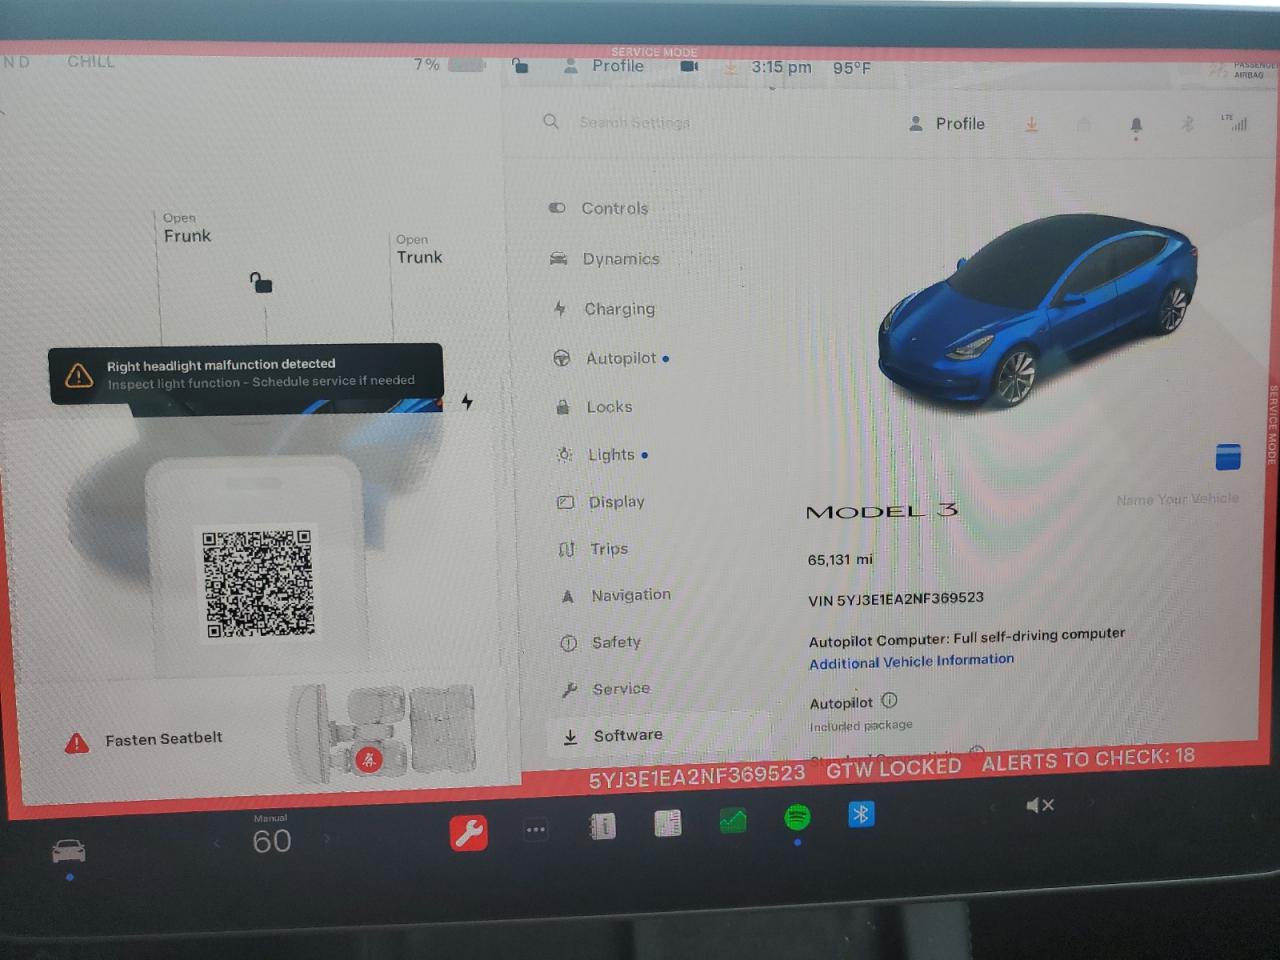
Task: Focus the Search Settings field
Action: 635,122
